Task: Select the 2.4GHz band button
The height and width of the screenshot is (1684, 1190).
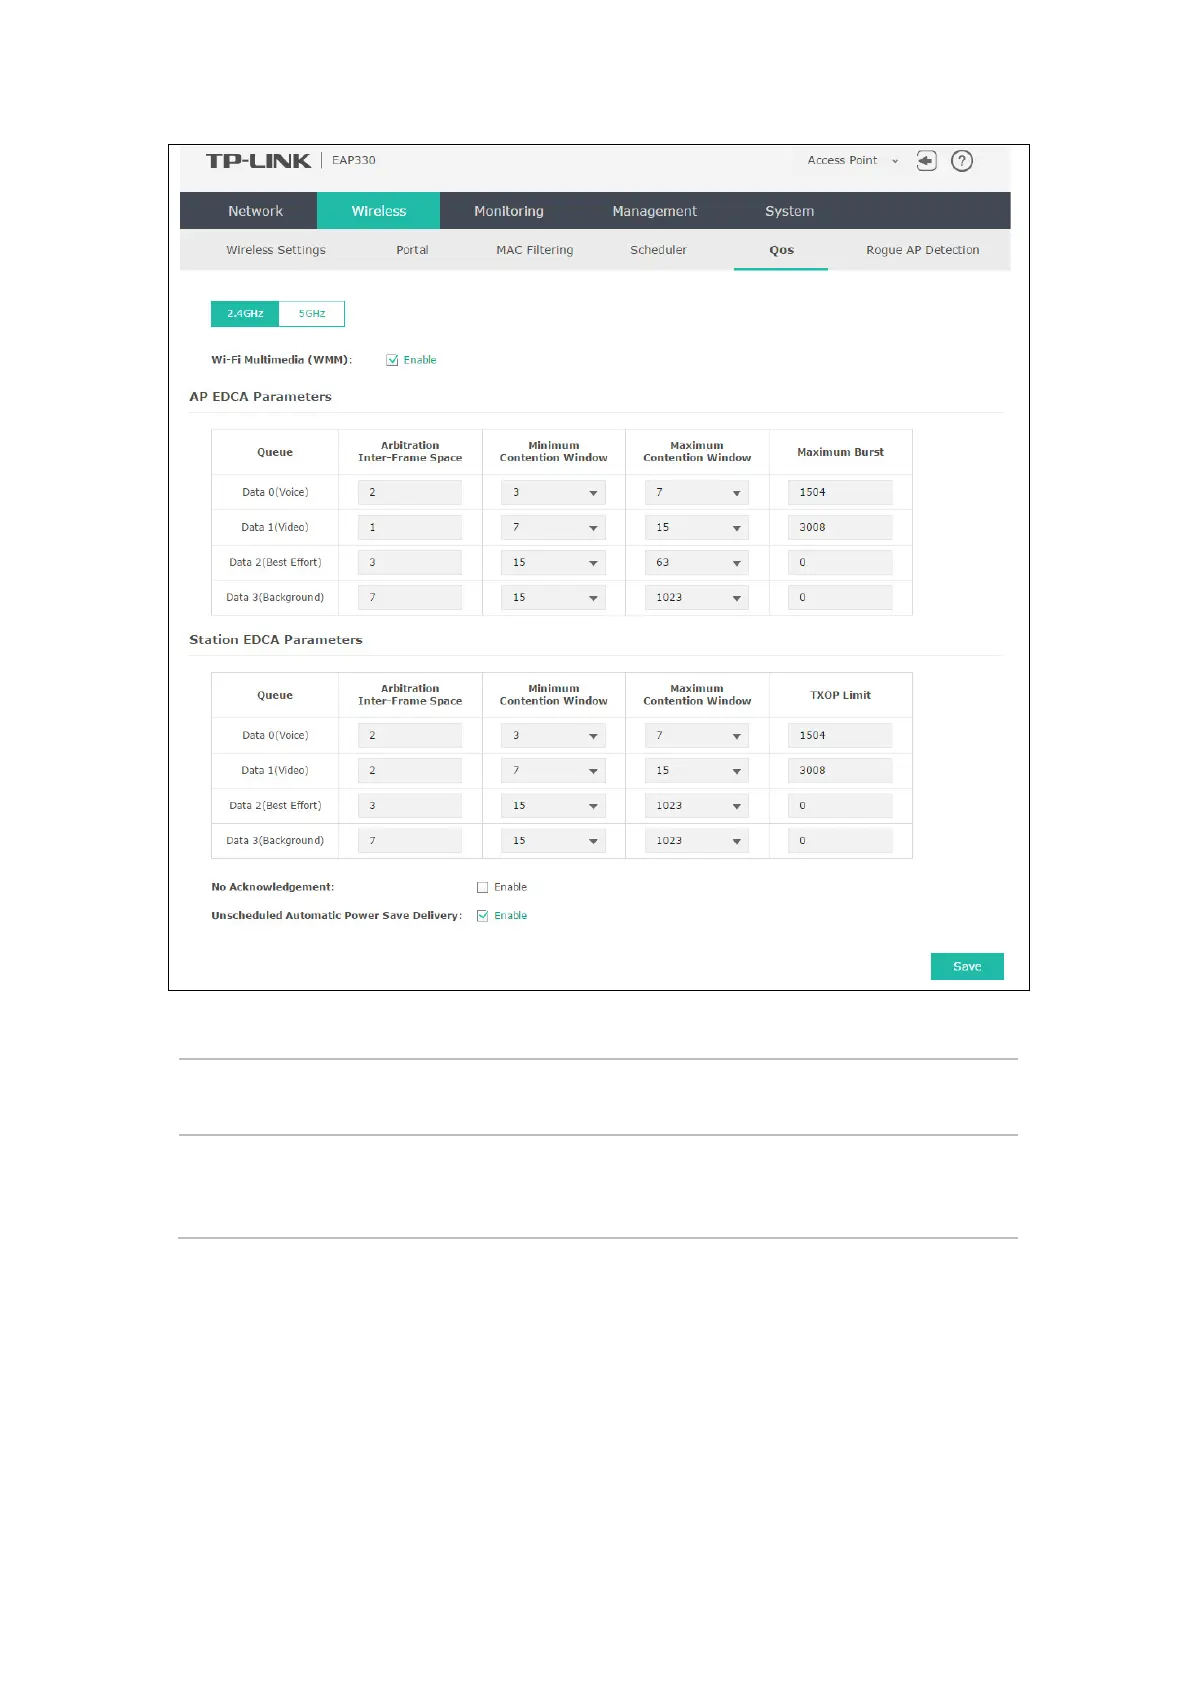Action: 245,314
